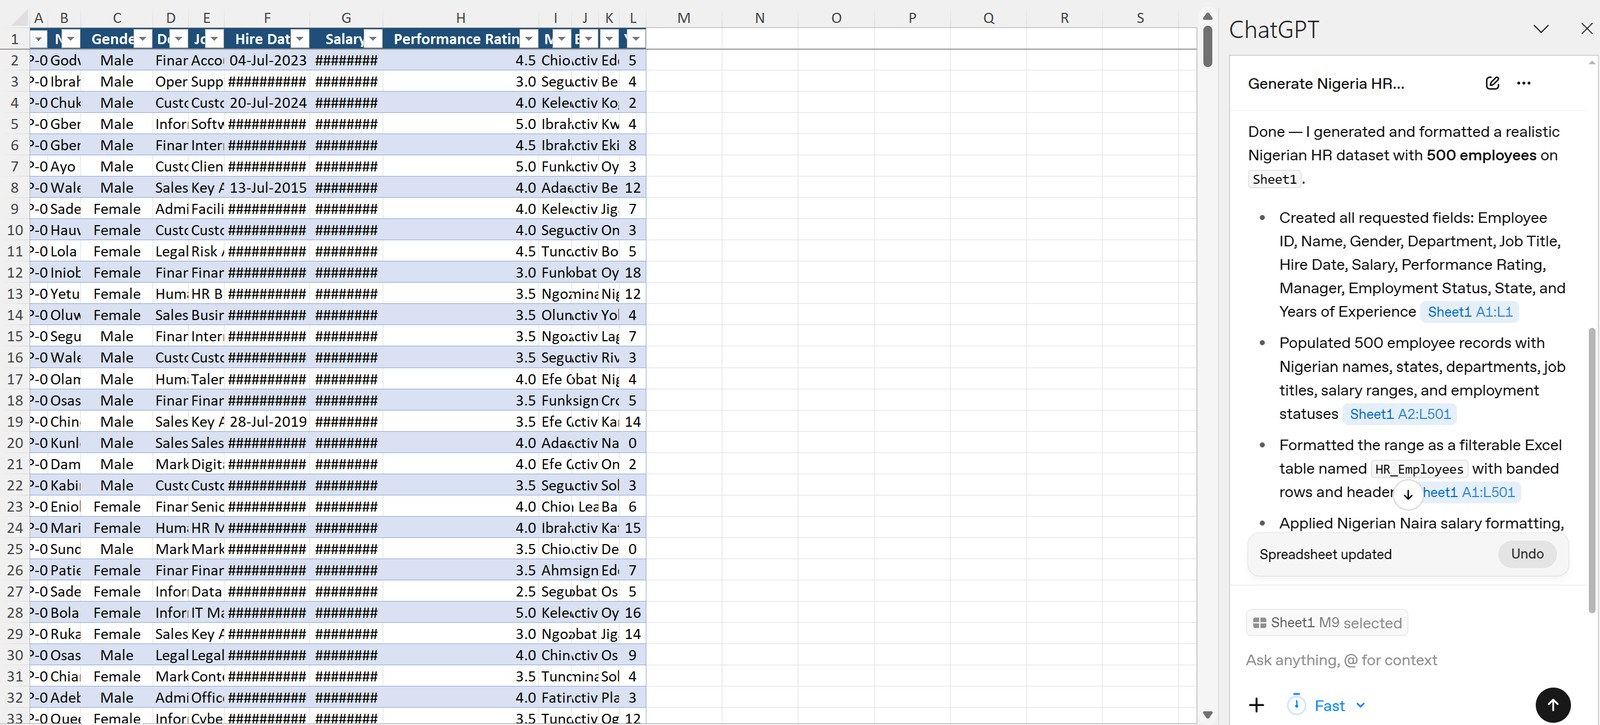Click the Gender cell in row 9
This screenshot has height=725, width=1600.
click(117, 209)
